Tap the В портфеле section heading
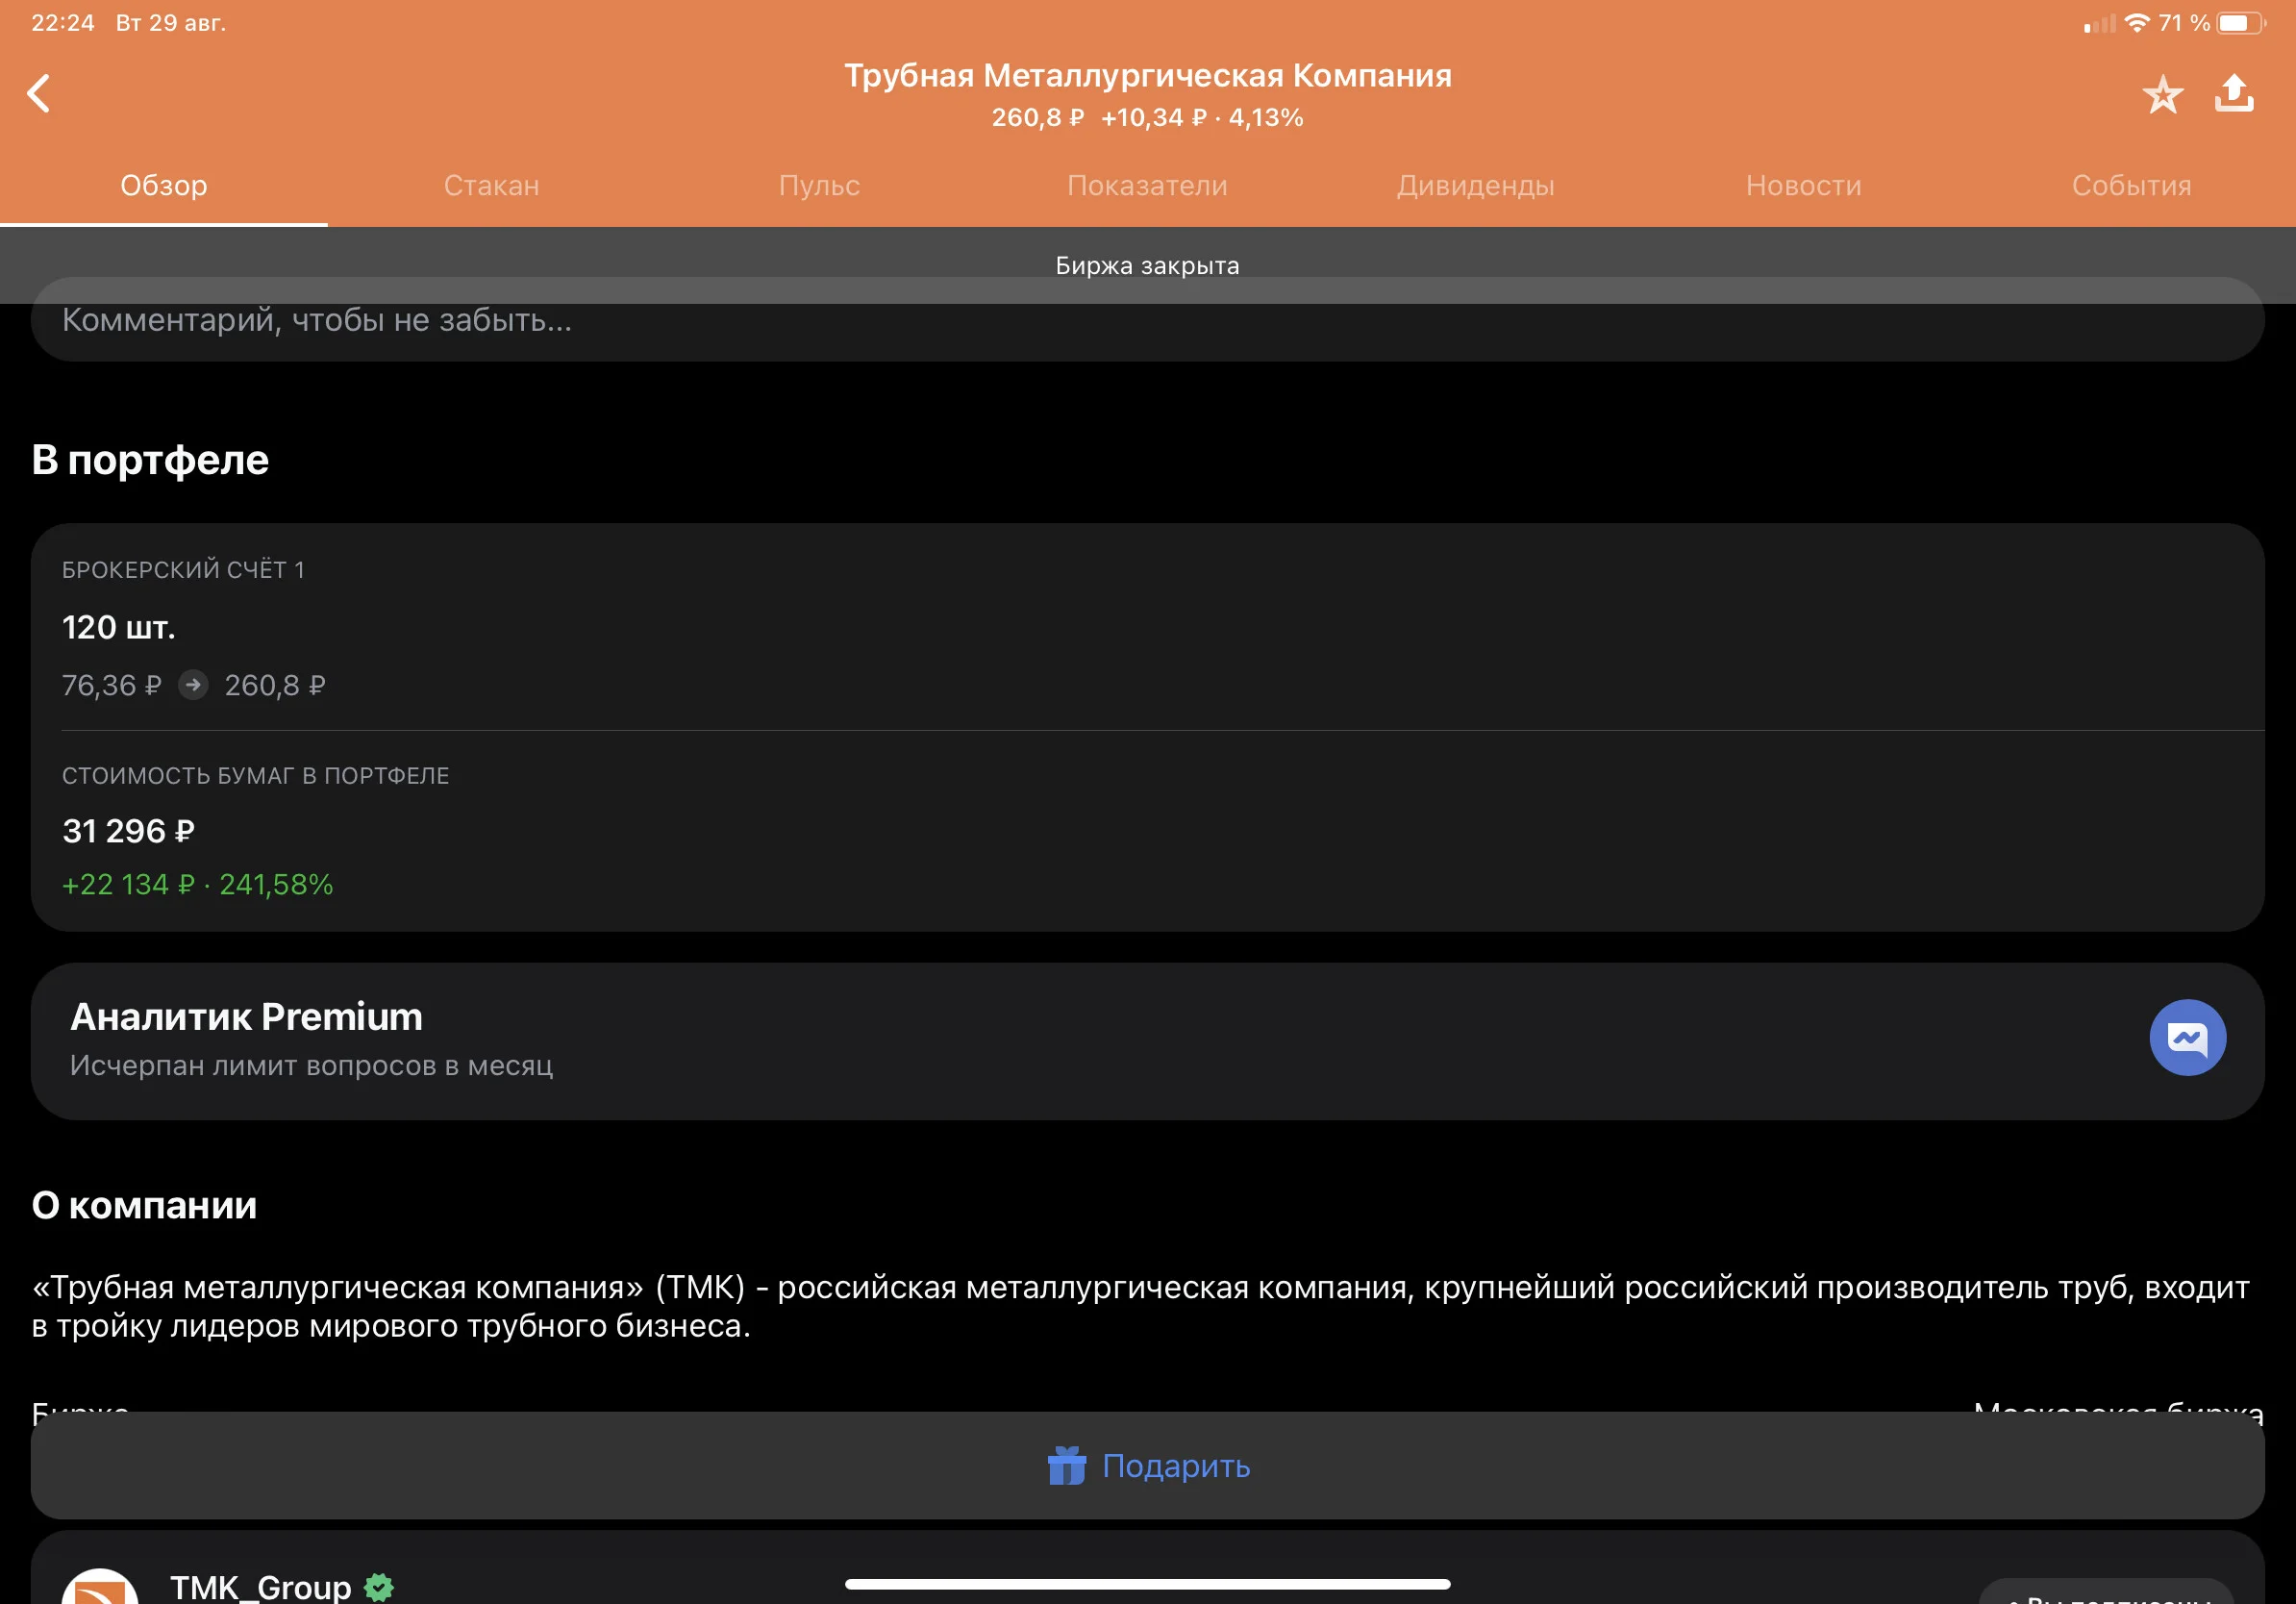The width and height of the screenshot is (2296, 1604). (150, 460)
